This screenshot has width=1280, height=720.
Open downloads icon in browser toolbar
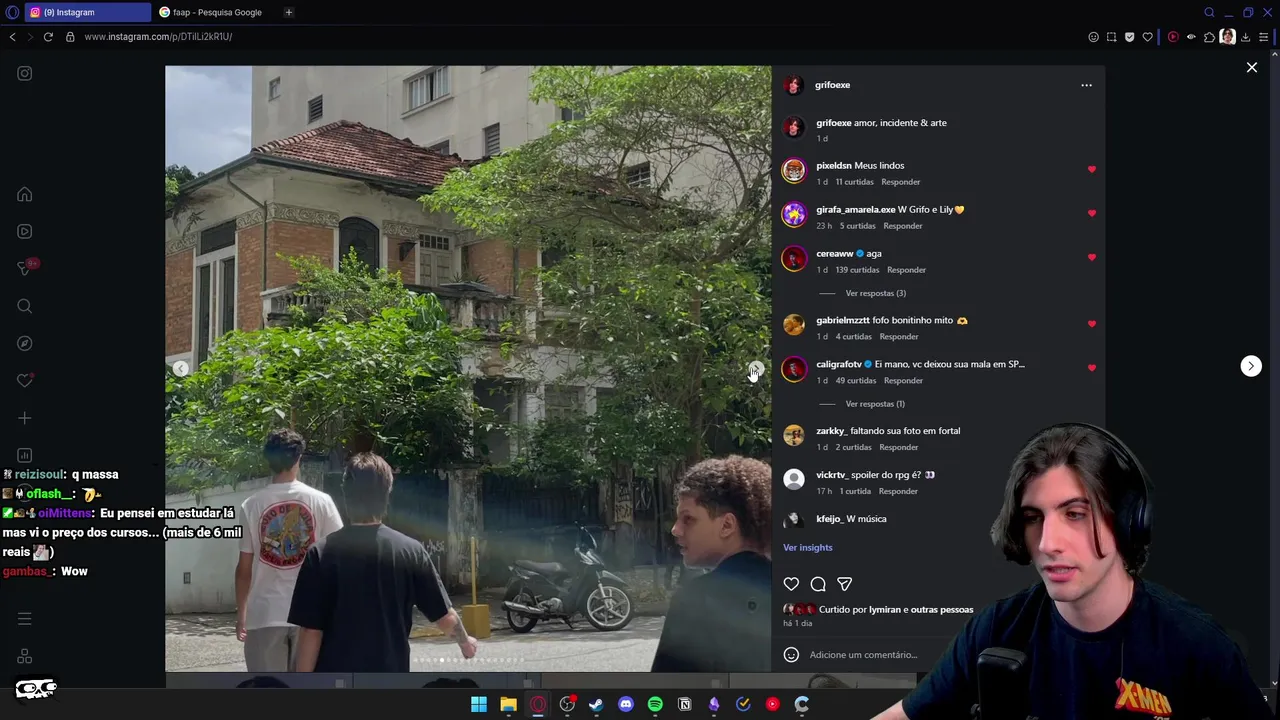tap(1245, 37)
